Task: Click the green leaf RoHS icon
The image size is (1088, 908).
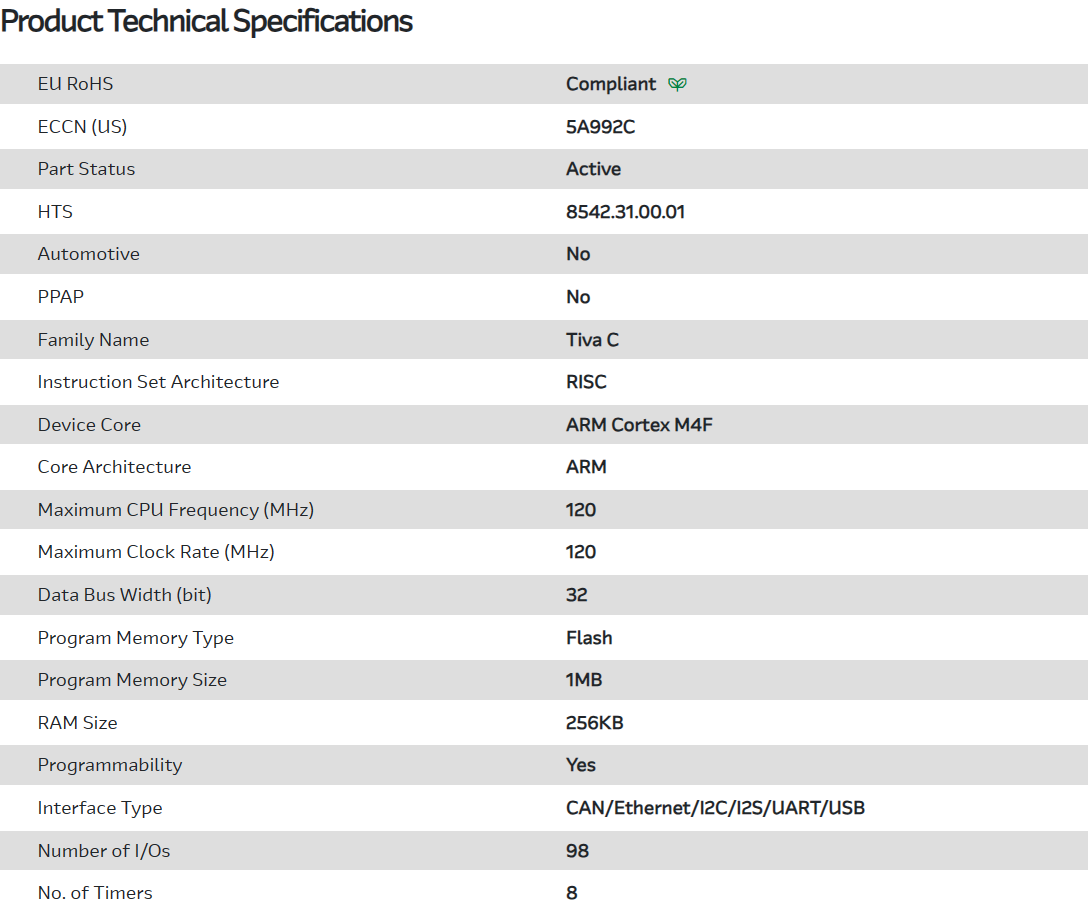Action: click(677, 85)
